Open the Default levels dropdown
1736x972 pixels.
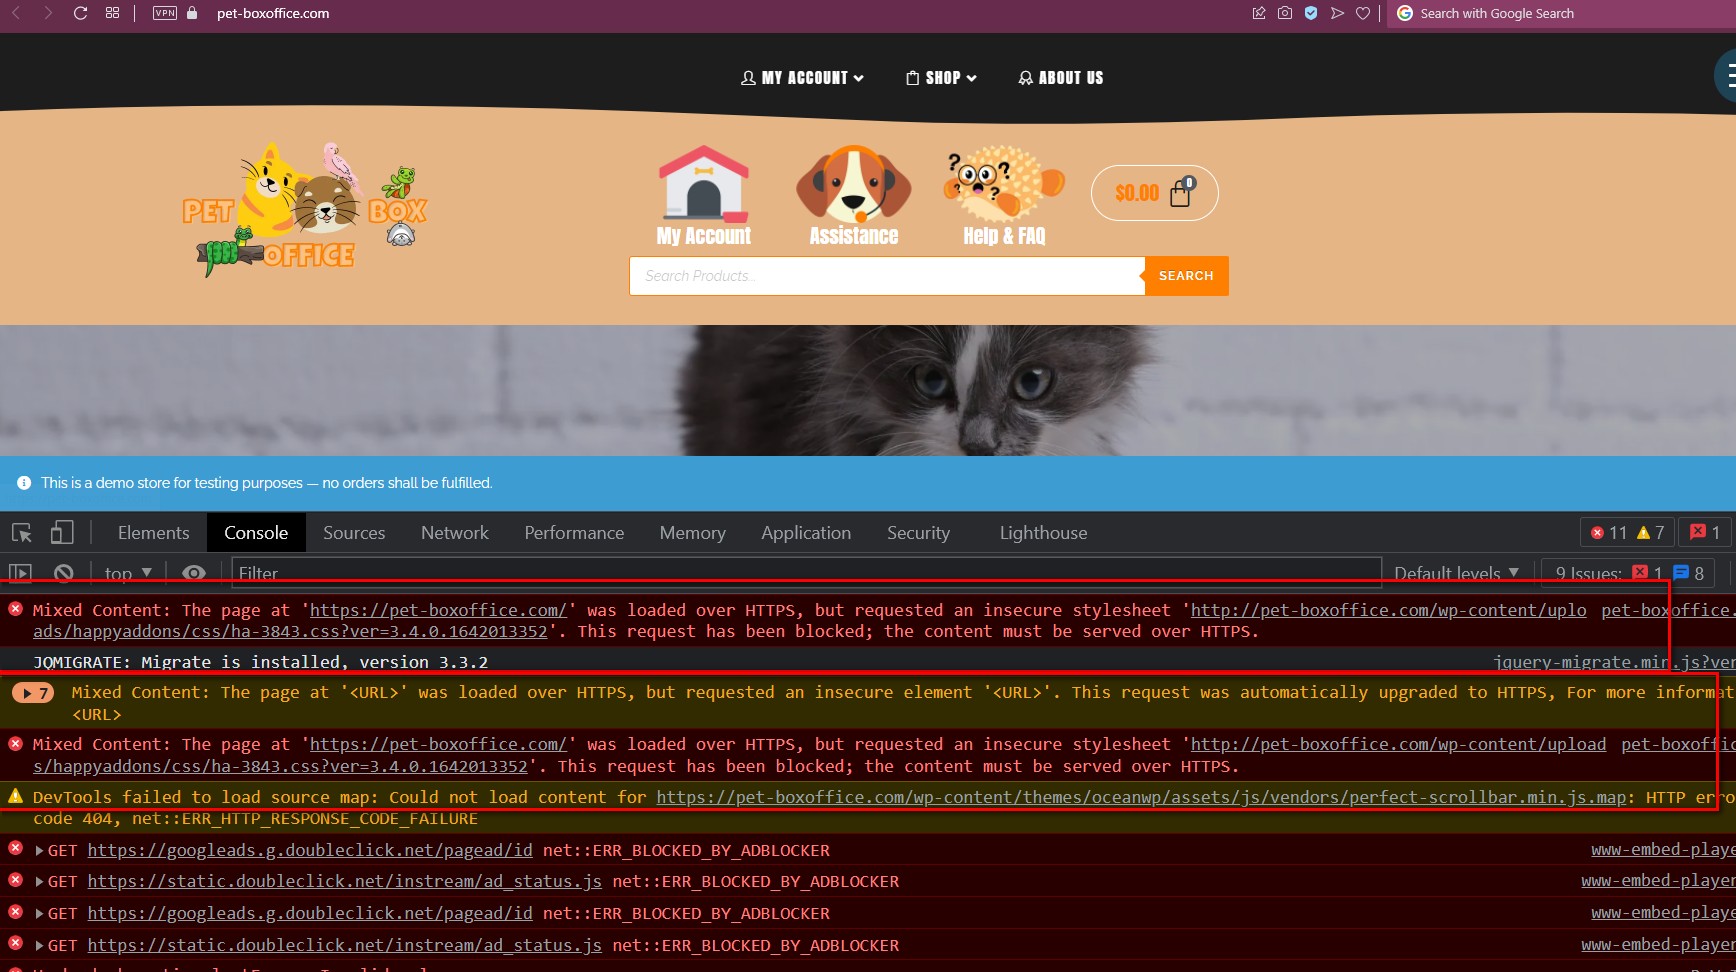[1456, 573]
